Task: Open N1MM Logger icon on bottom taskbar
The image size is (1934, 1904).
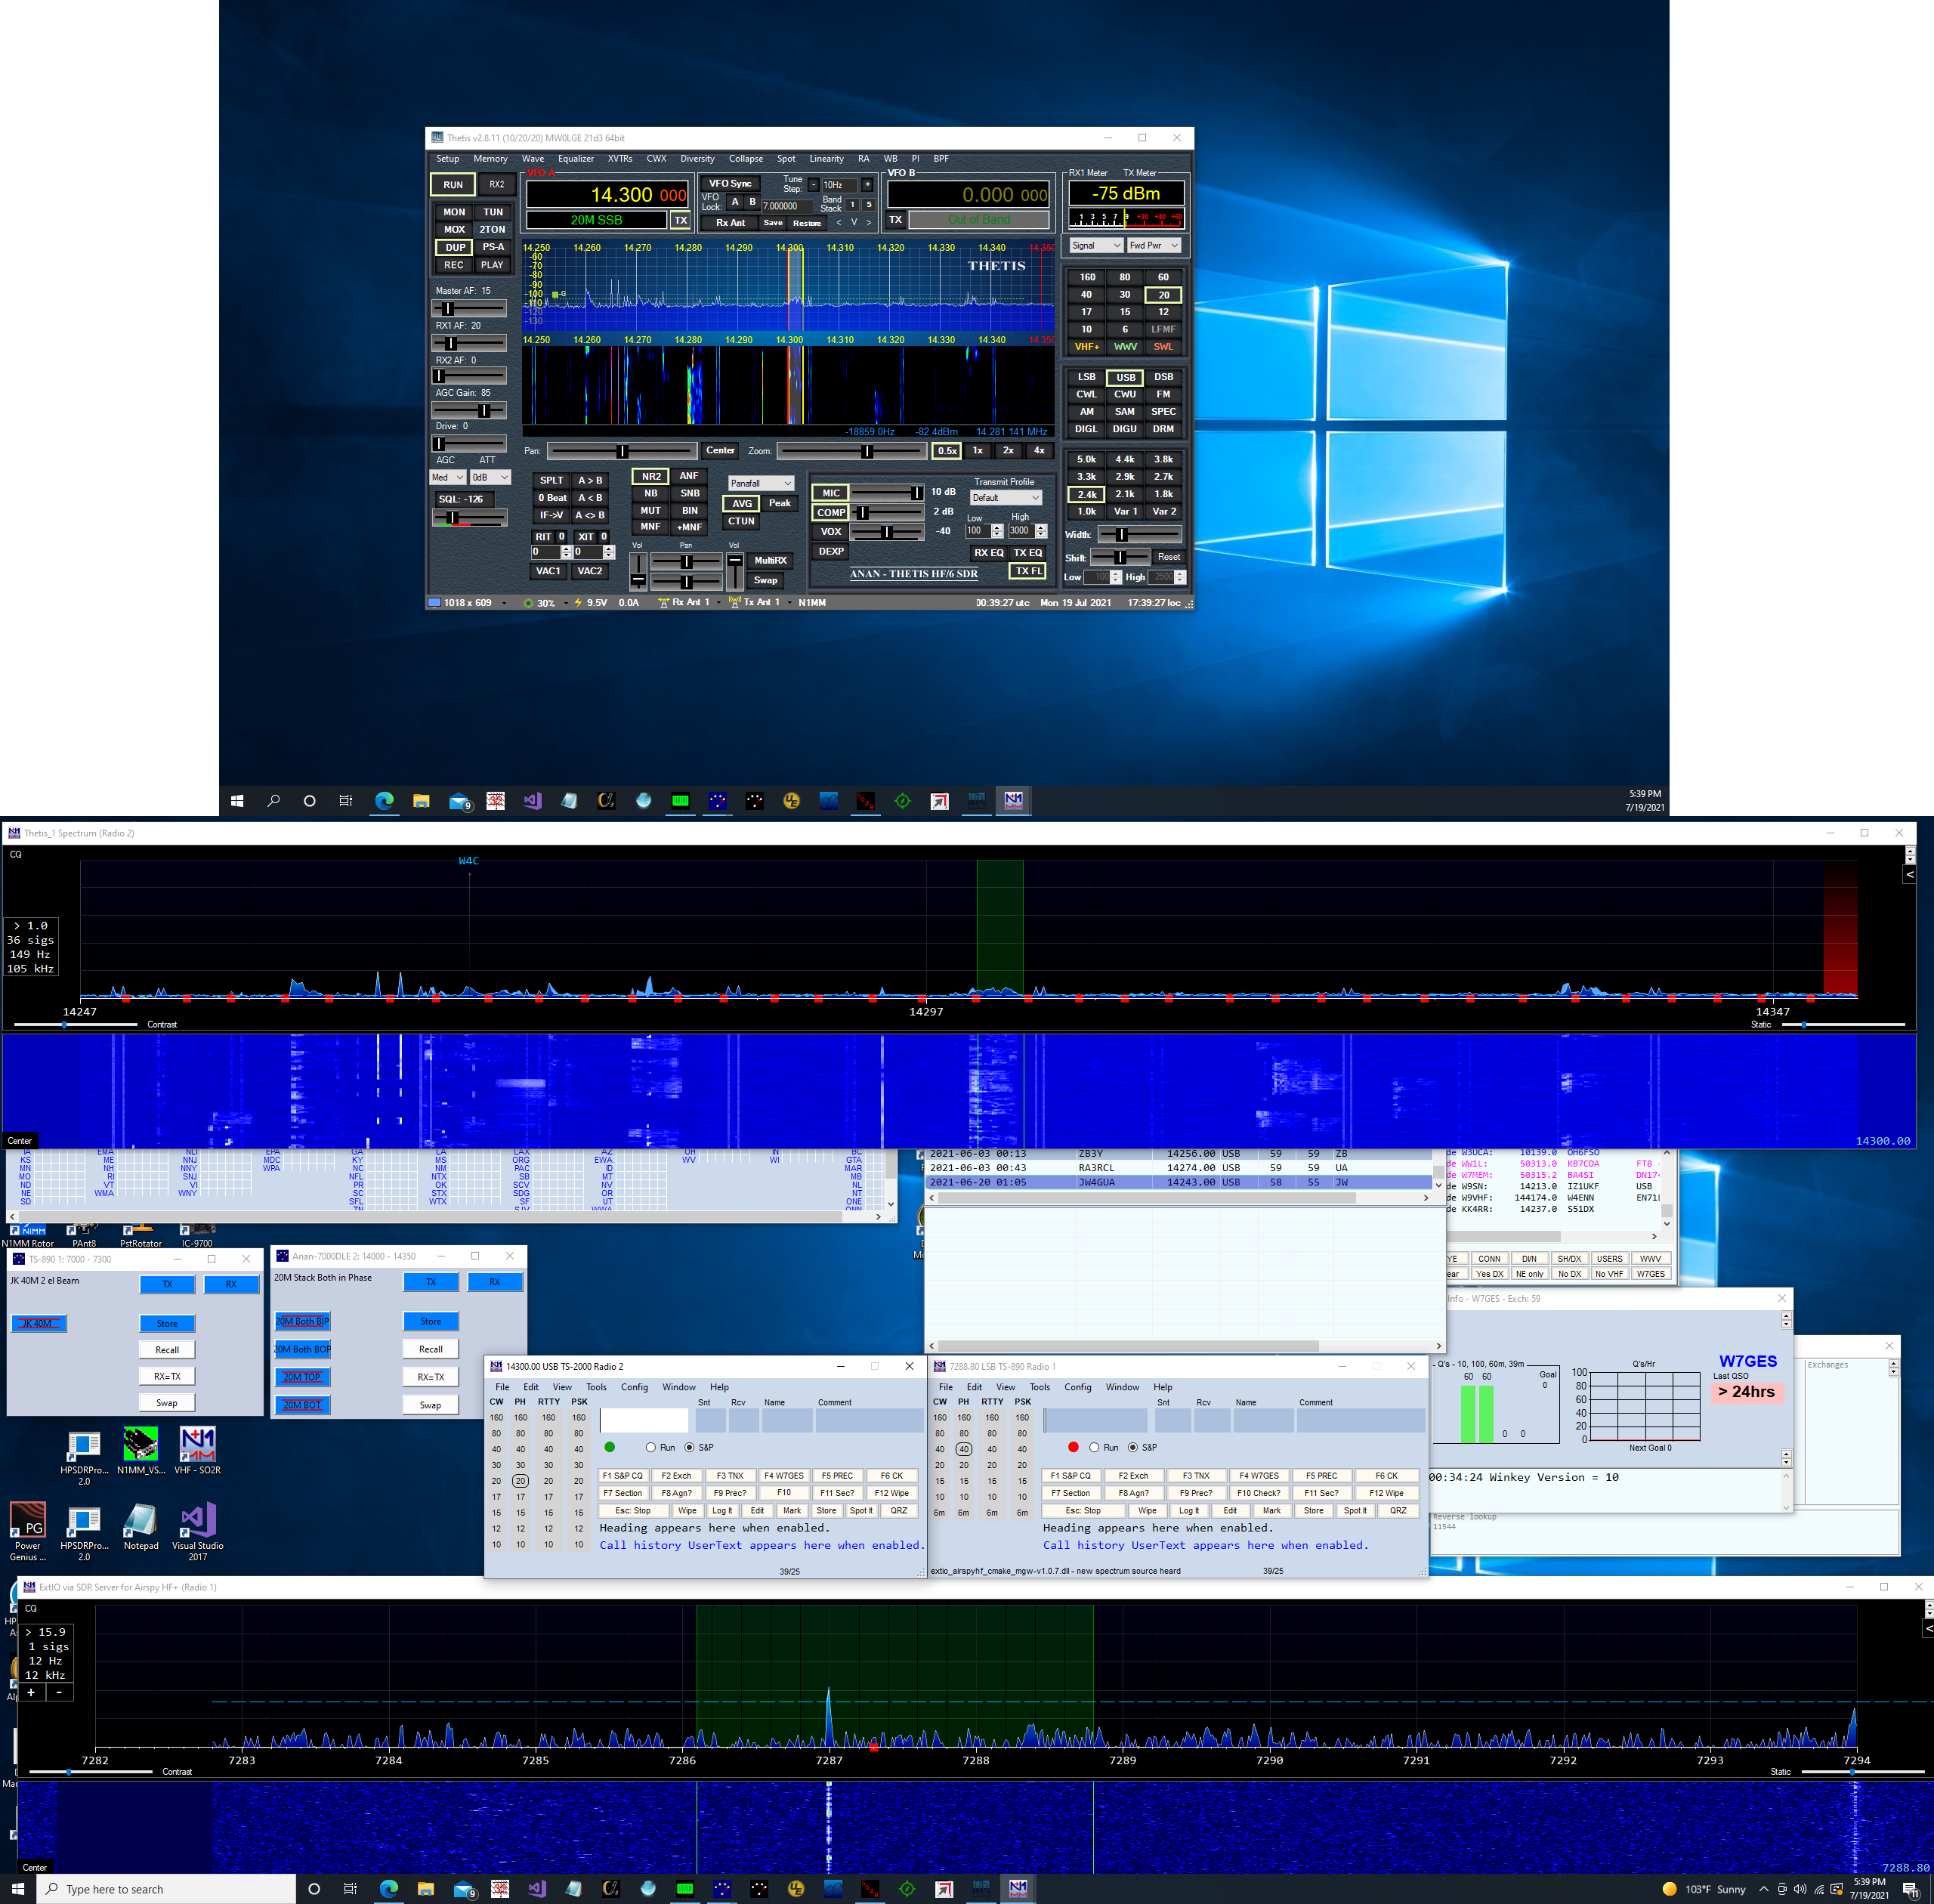Action: 1018,1889
